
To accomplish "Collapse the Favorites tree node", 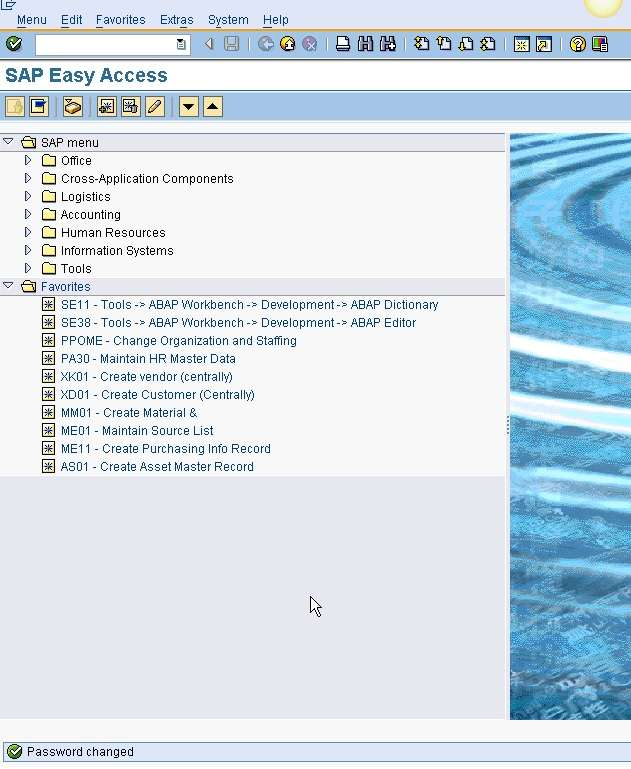I will 8,285.
